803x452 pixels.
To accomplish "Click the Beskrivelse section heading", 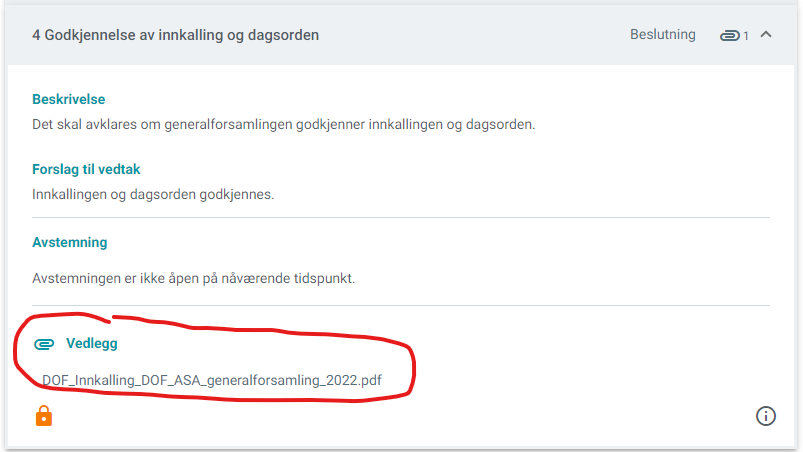I will tap(69, 99).
